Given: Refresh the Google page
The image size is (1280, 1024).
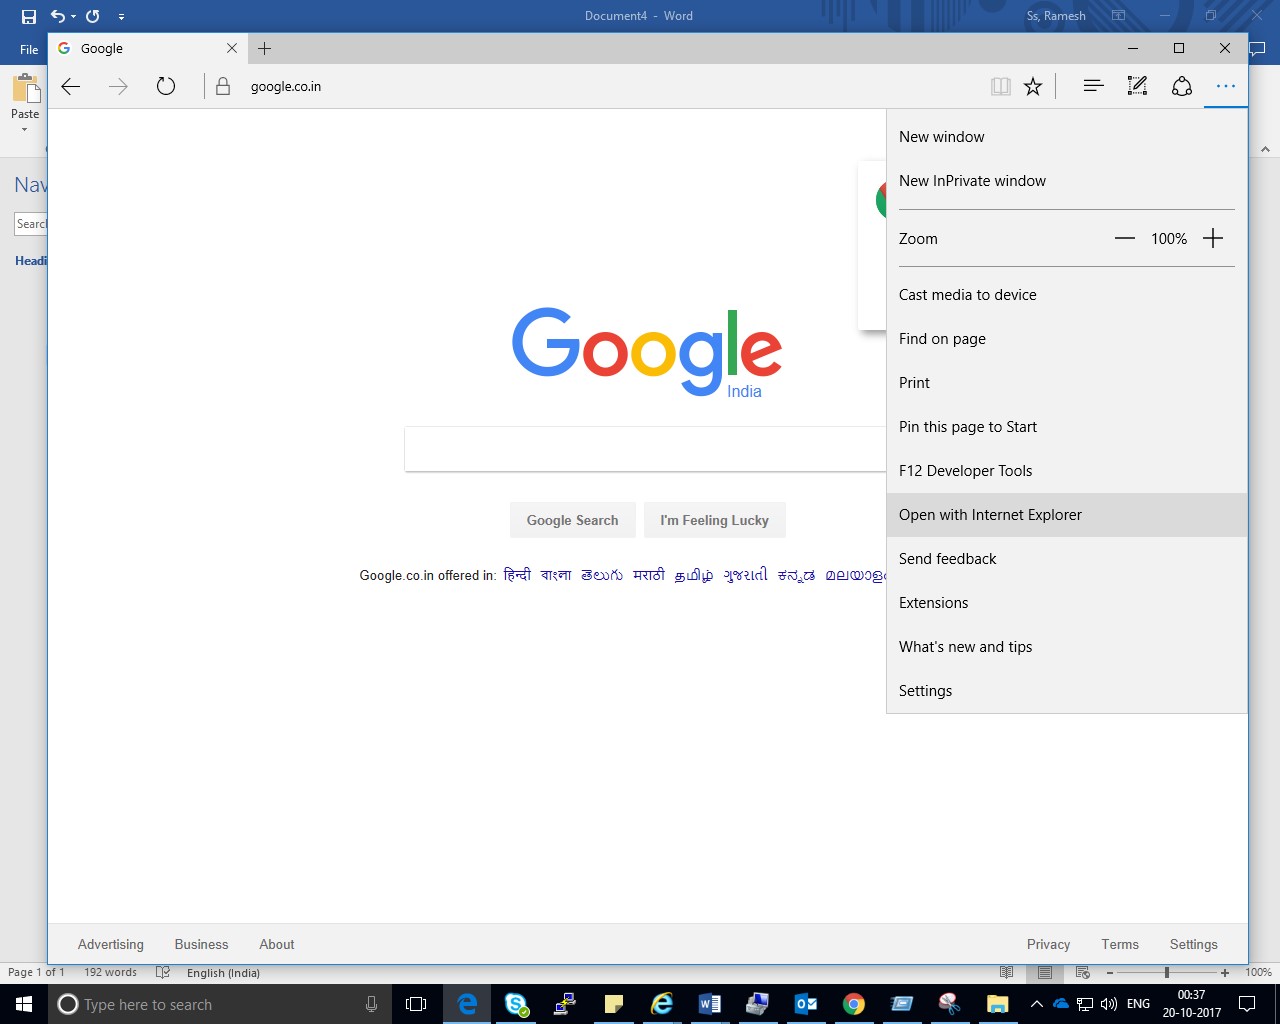Looking at the screenshot, I should click(166, 86).
